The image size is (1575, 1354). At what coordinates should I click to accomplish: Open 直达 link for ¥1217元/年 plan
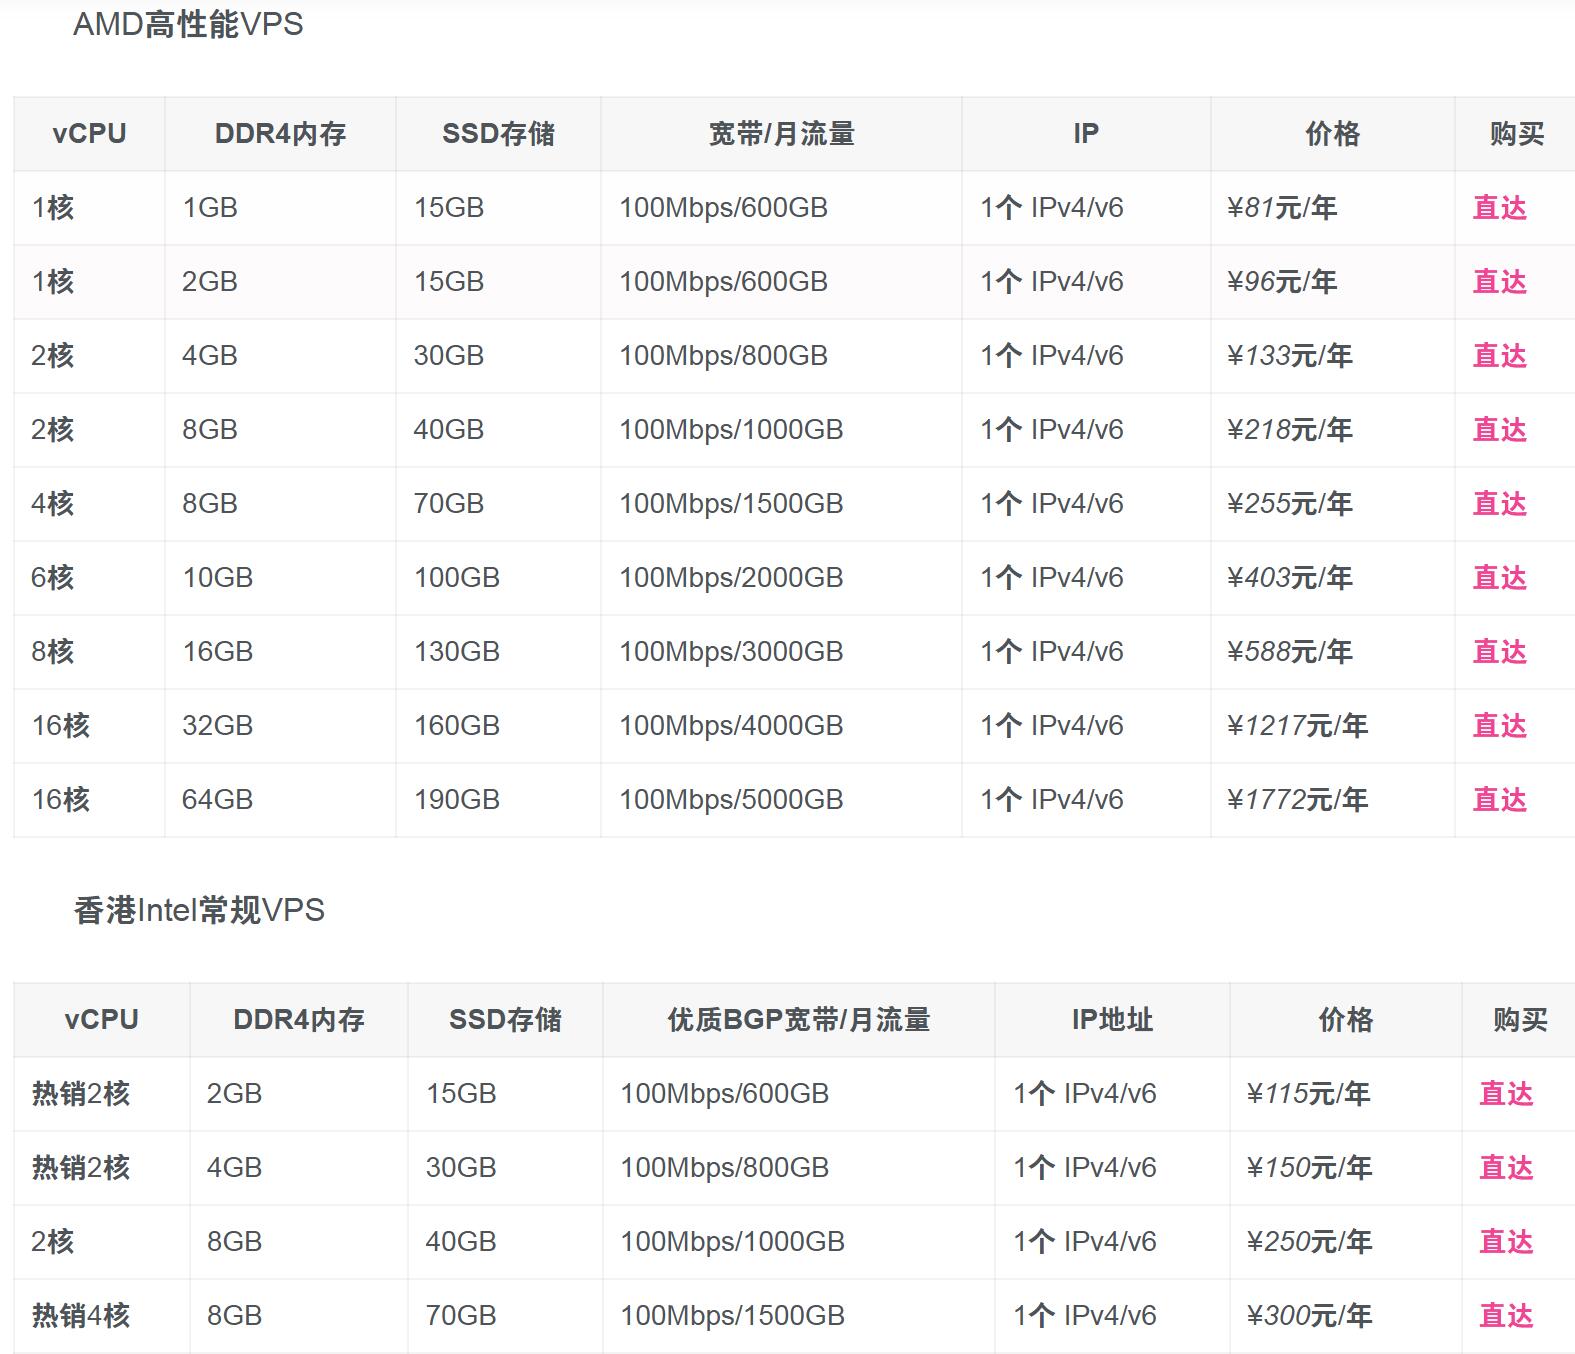[1499, 726]
